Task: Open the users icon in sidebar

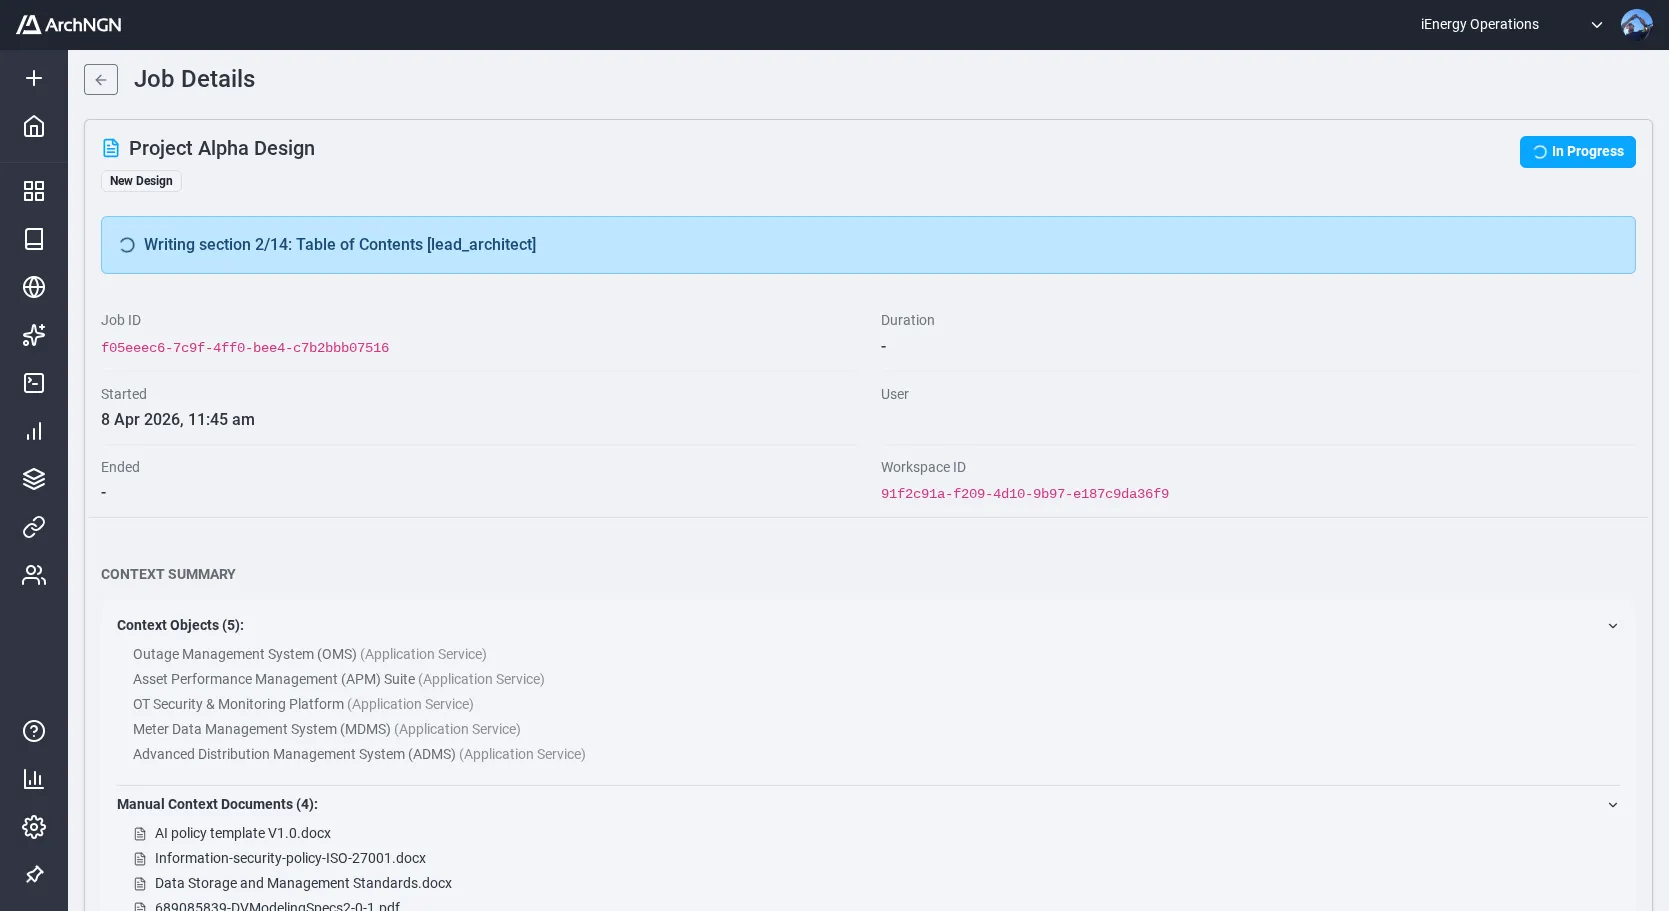Action: coord(33,575)
